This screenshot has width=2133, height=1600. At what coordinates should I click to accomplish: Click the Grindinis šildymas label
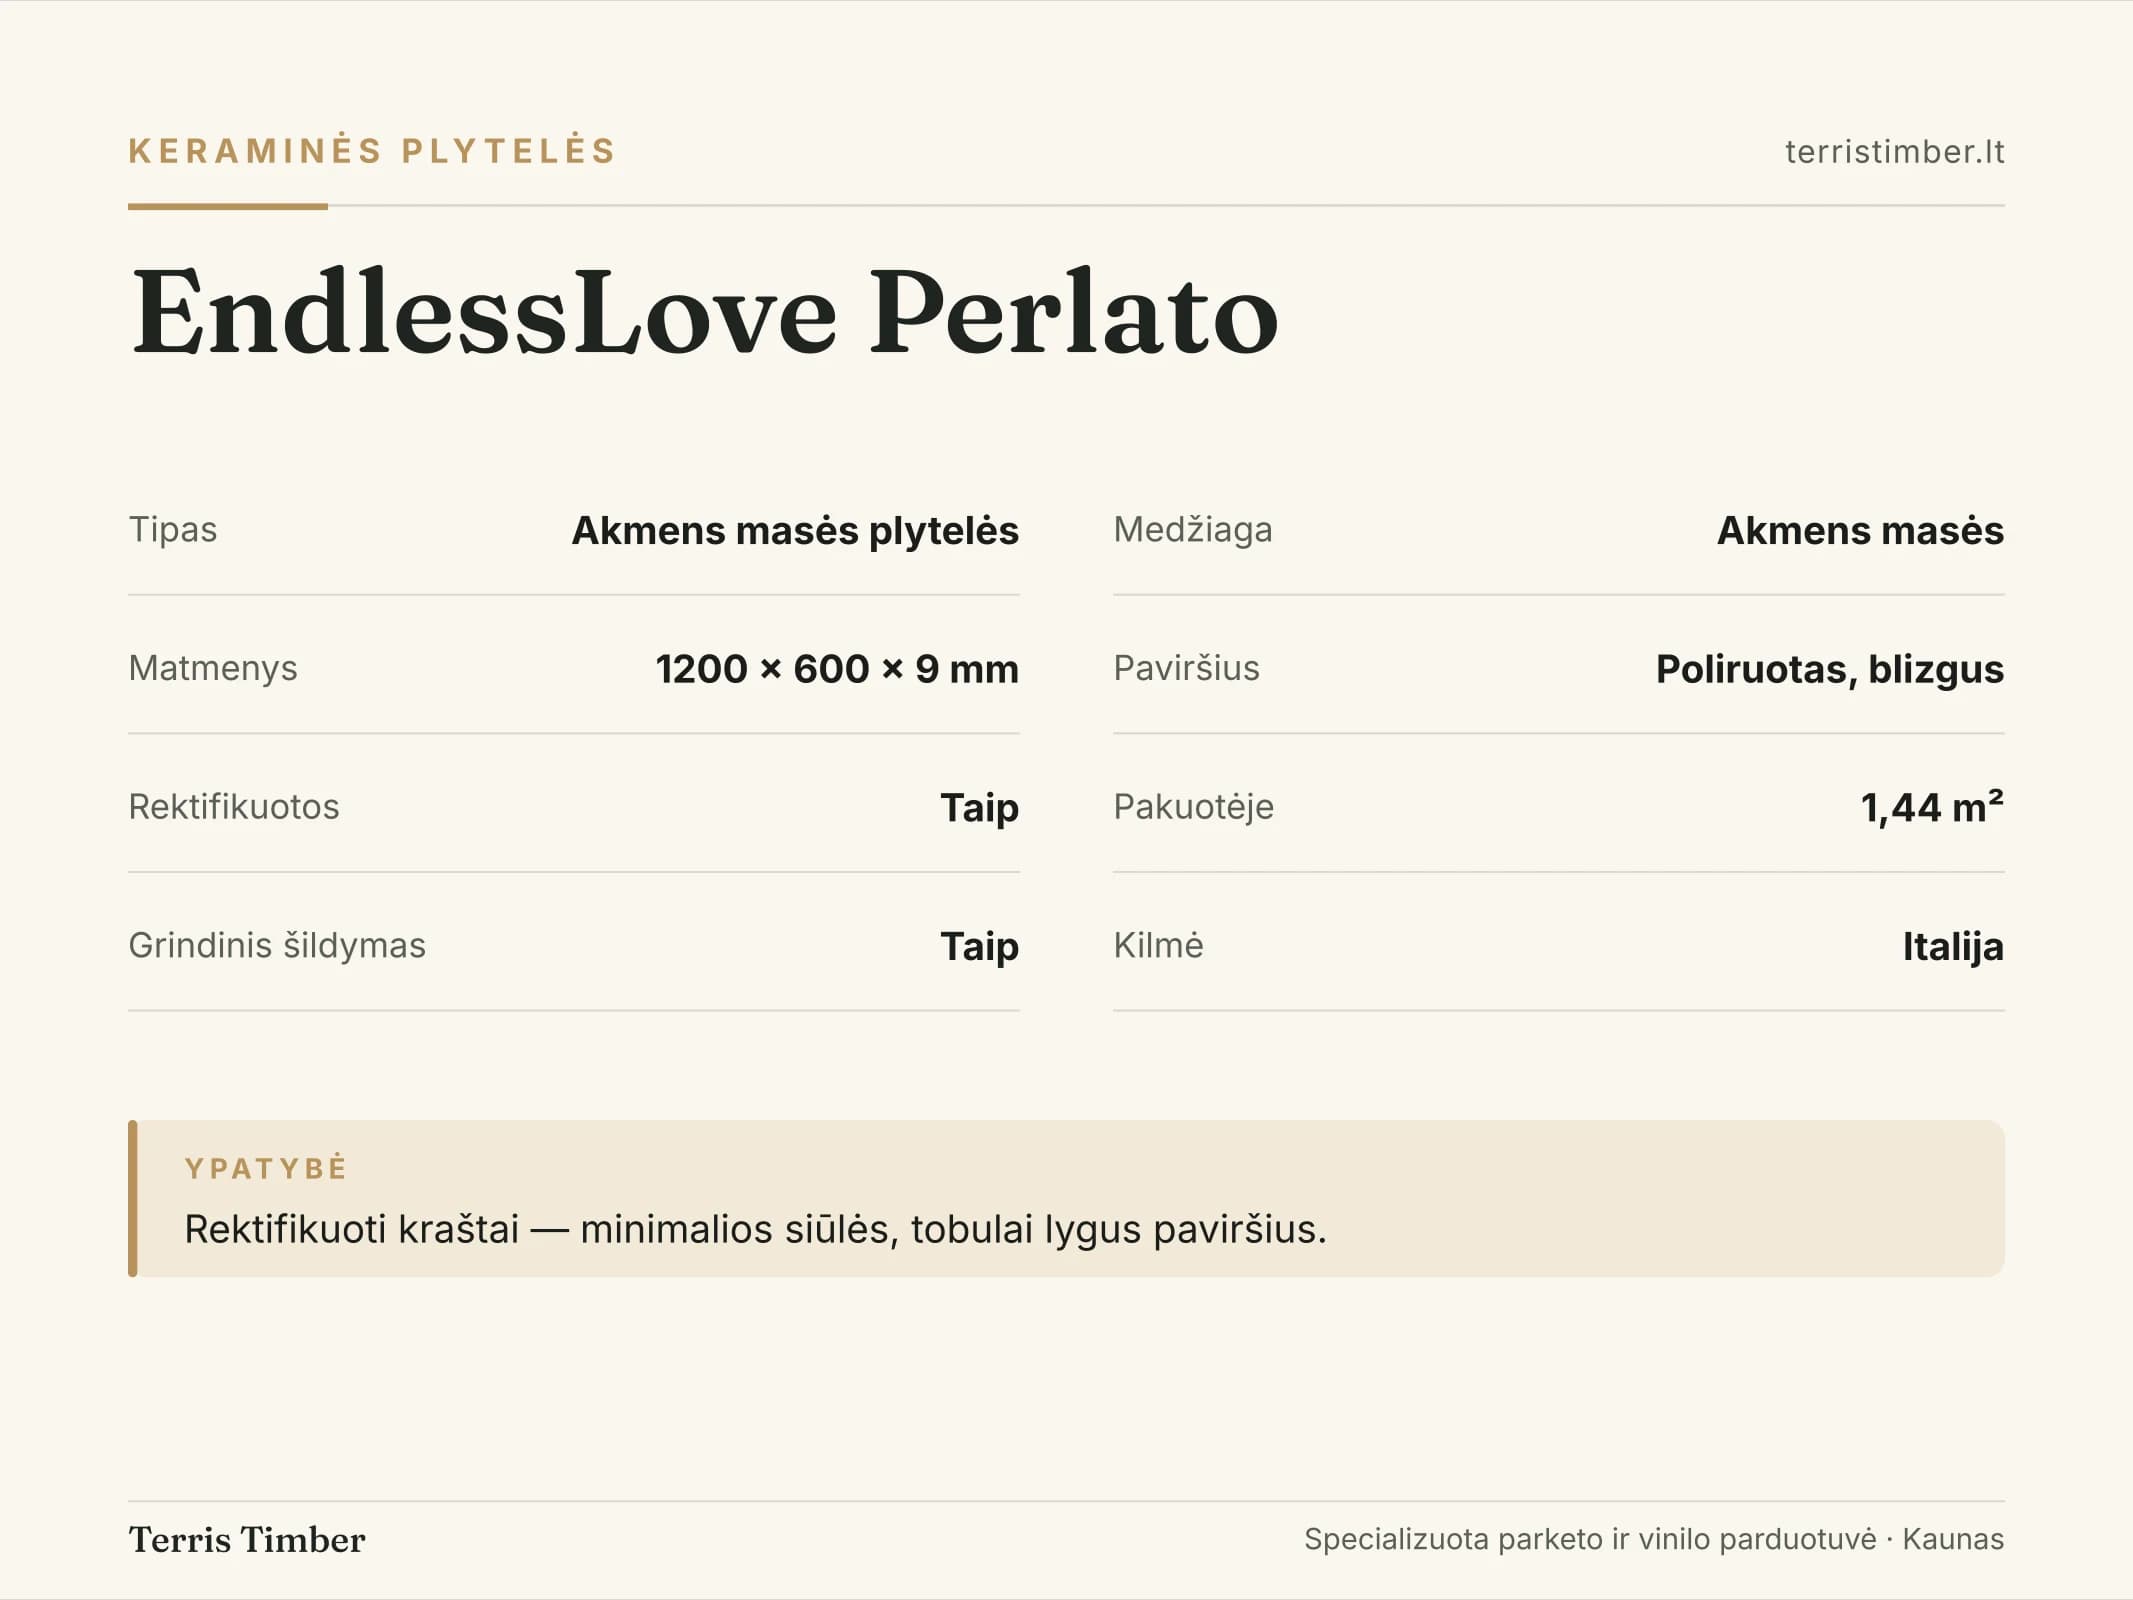click(x=277, y=945)
